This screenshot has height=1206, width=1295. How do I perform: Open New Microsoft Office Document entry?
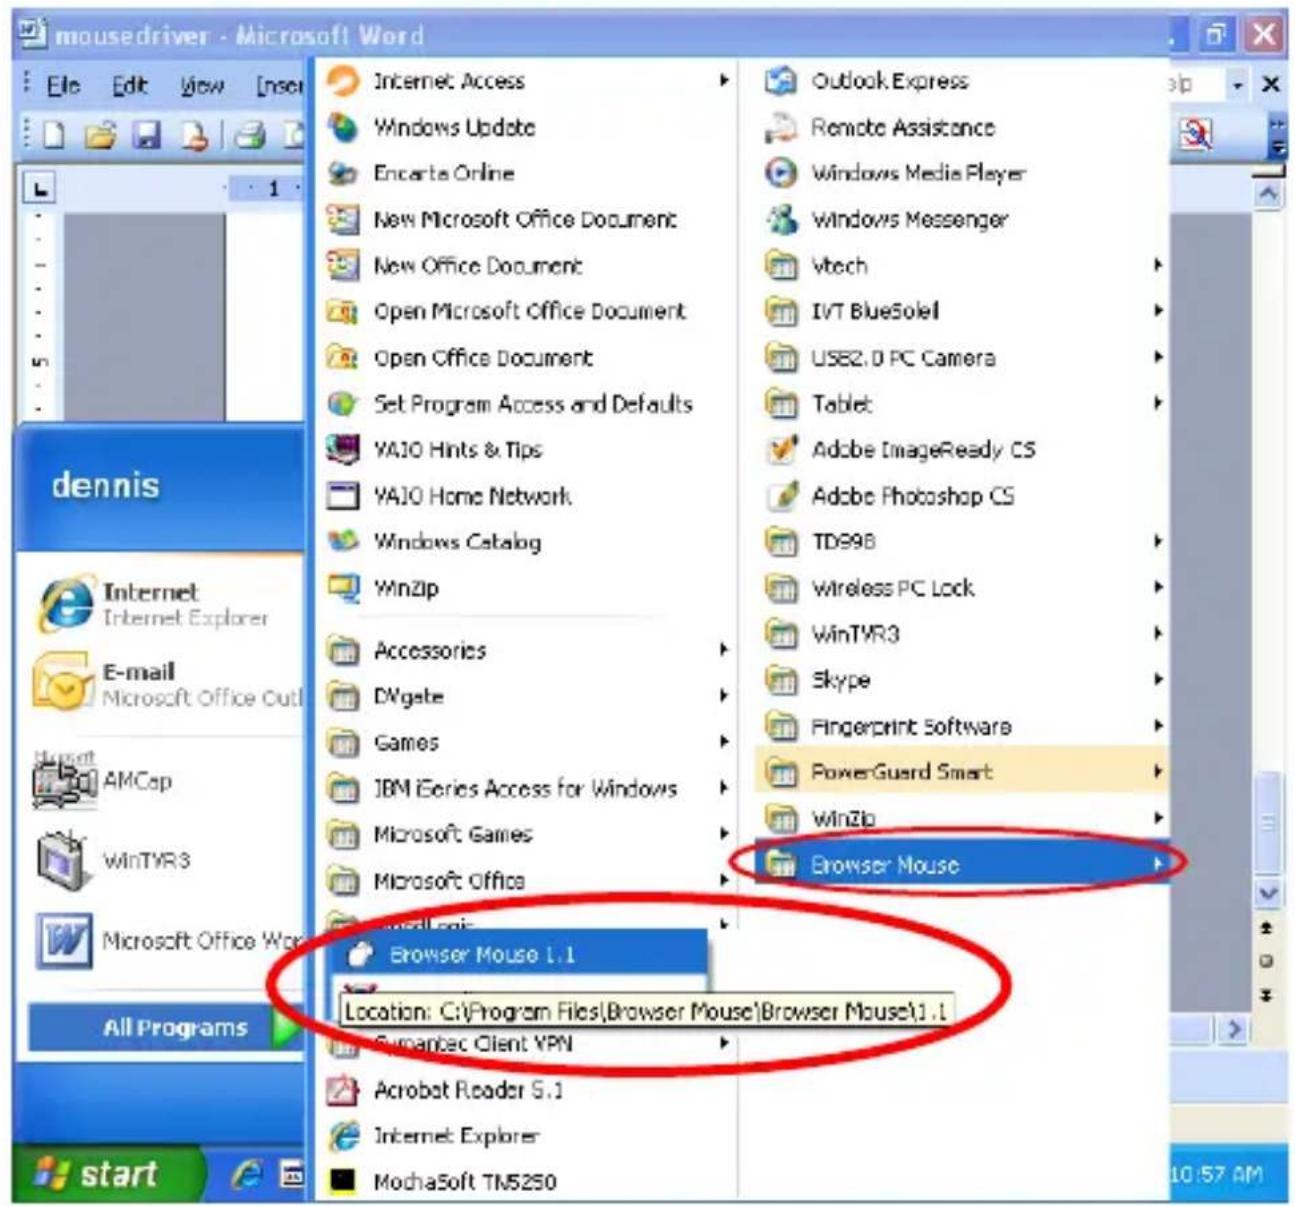point(527,219)
